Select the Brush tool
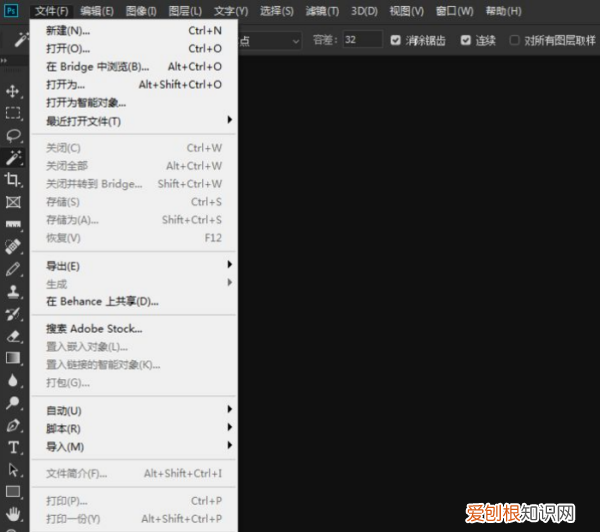Viewport: 600px width, 532px height. coord(13,269)
